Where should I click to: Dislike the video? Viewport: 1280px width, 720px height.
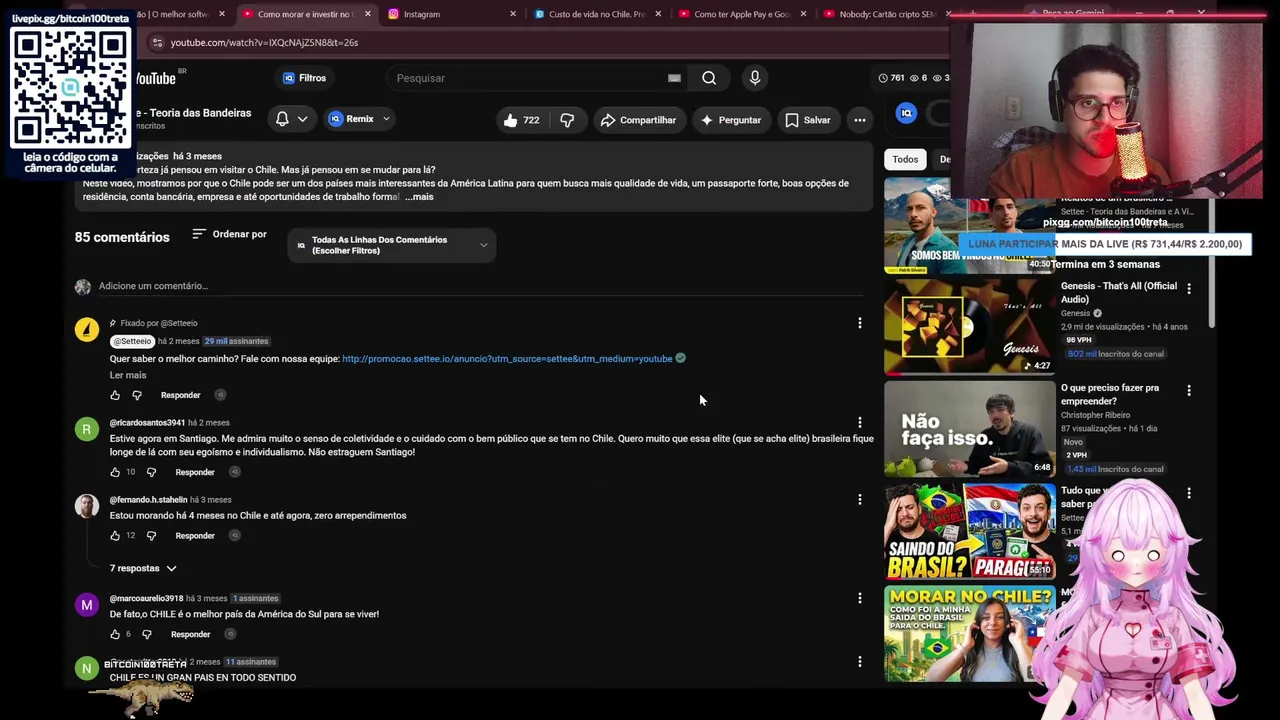click(x=567, y=120)
